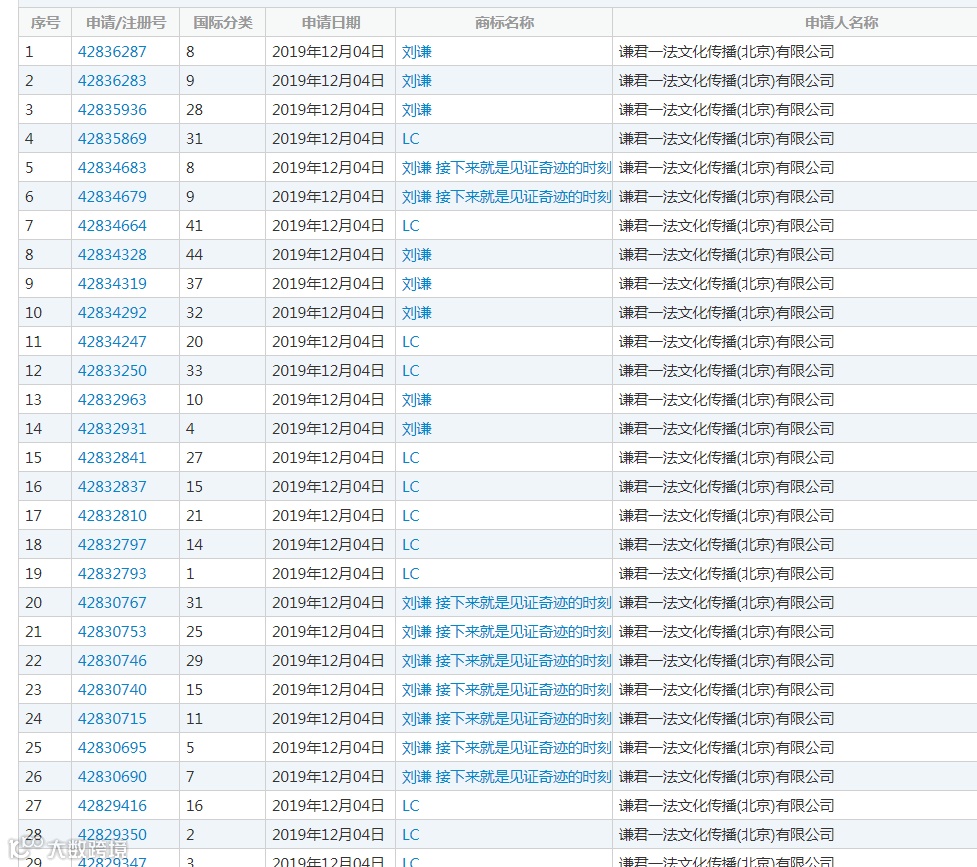Open registration number 42830695 link

112,747
